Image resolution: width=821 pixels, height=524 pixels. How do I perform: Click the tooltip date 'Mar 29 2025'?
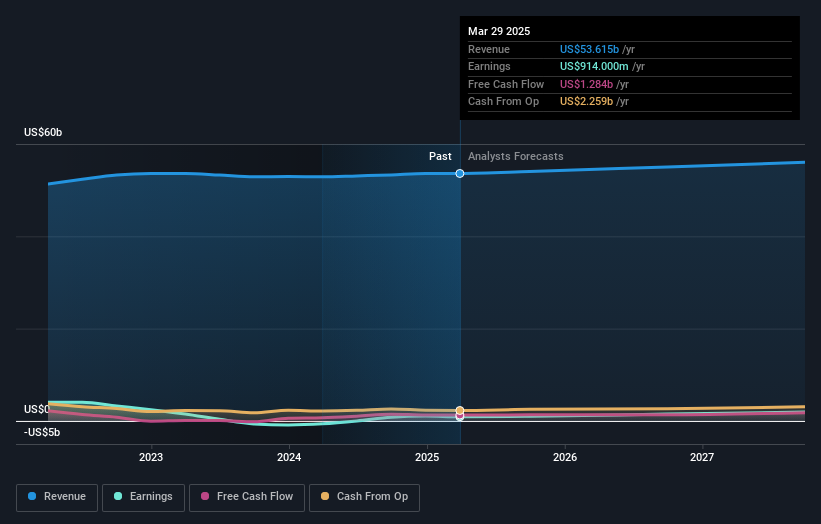click(499, 31)
